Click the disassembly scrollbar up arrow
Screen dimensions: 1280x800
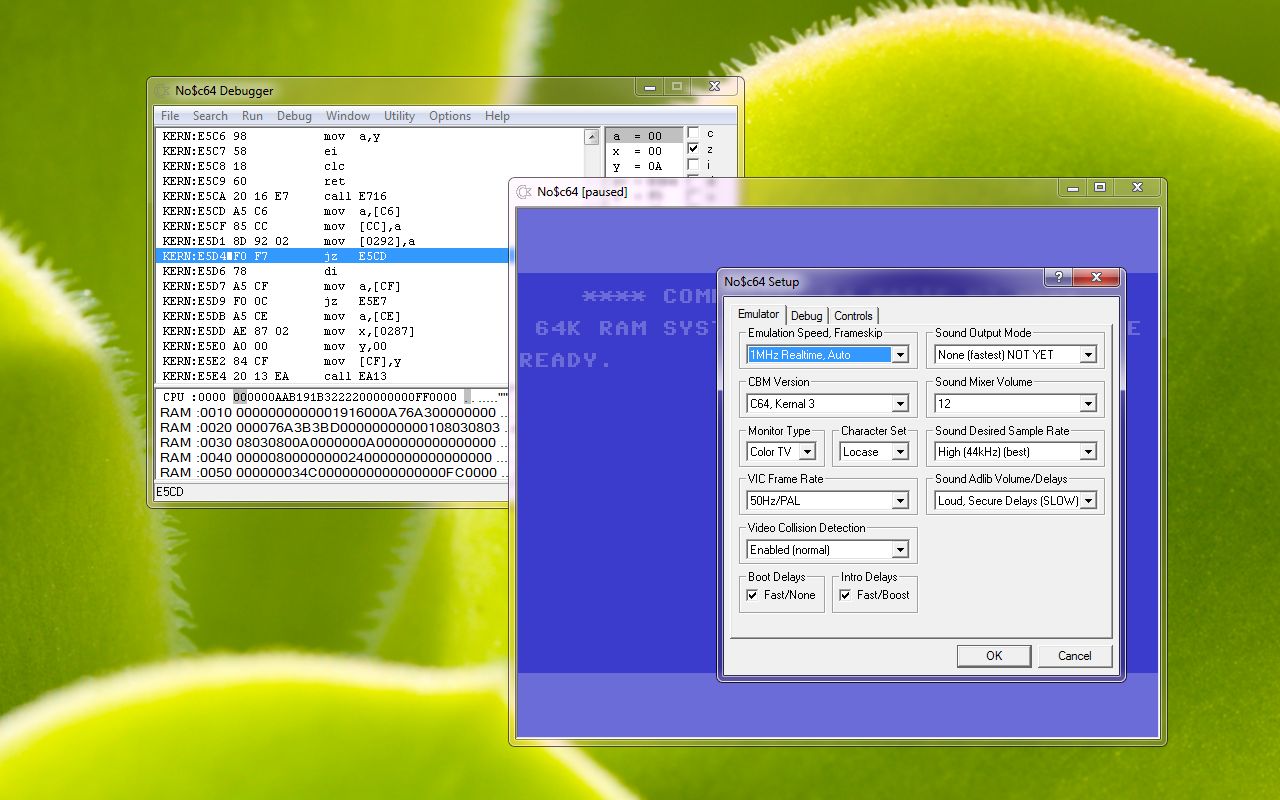pyautogui.click(x=593, y=136)
